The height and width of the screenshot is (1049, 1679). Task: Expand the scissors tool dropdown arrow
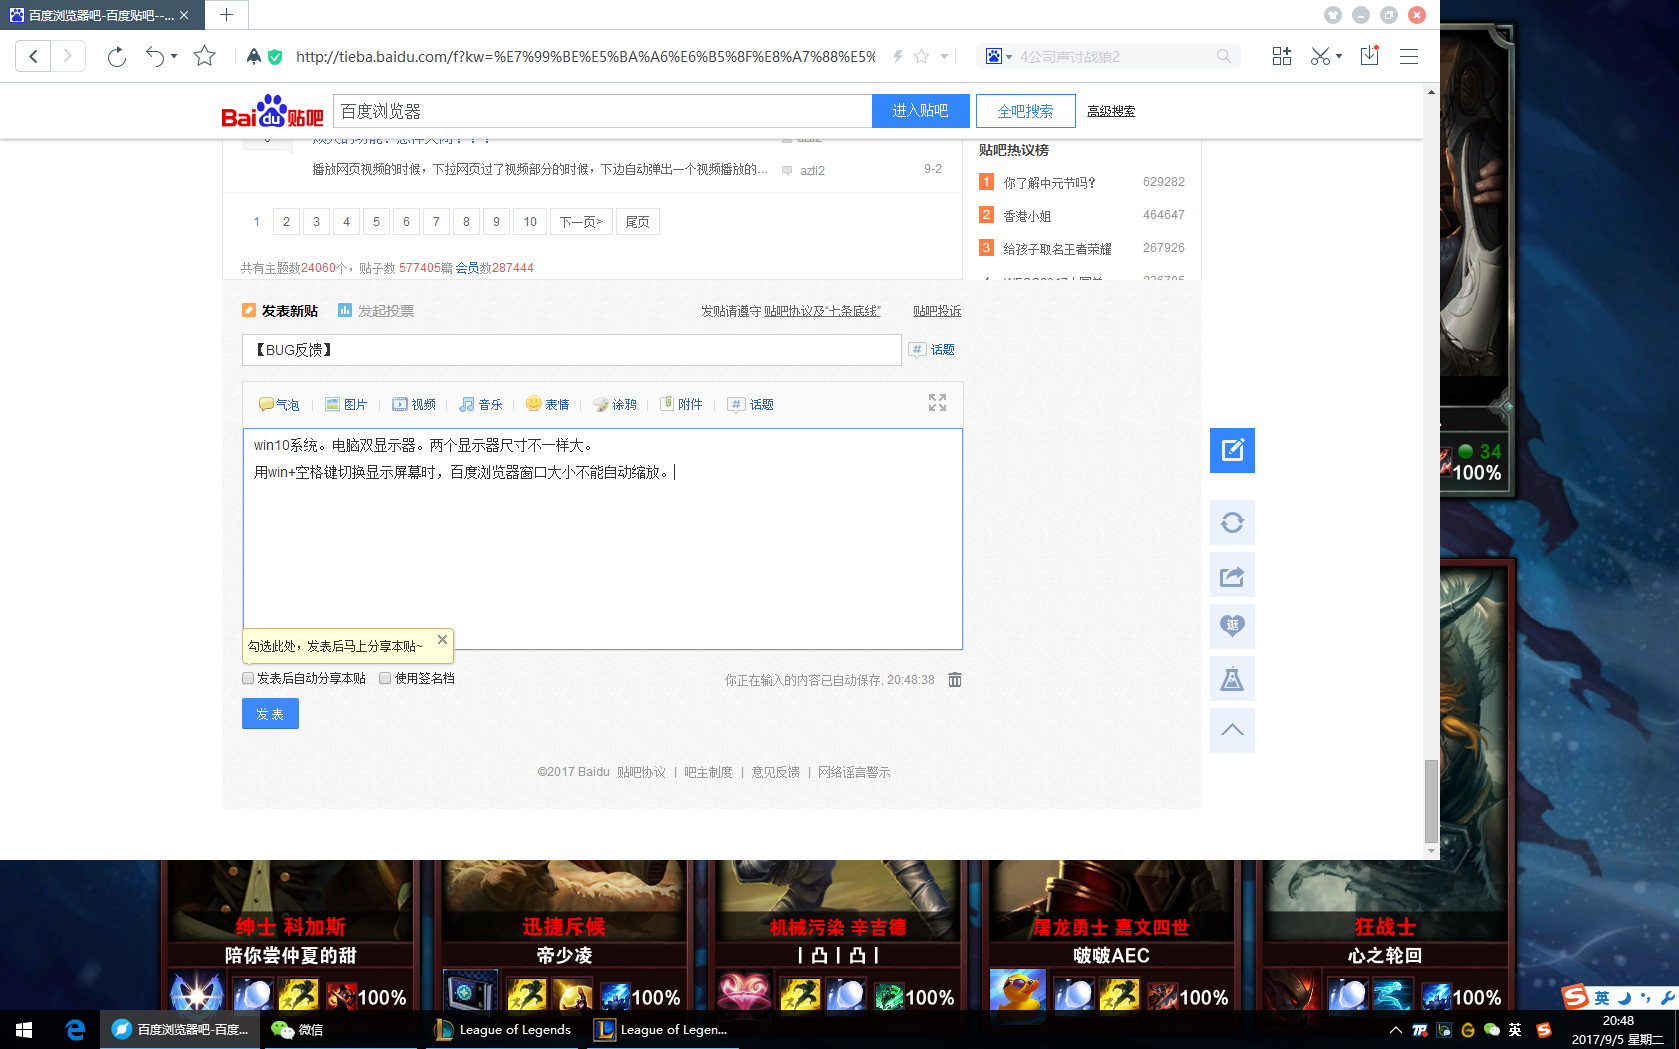pos(1339,57)
